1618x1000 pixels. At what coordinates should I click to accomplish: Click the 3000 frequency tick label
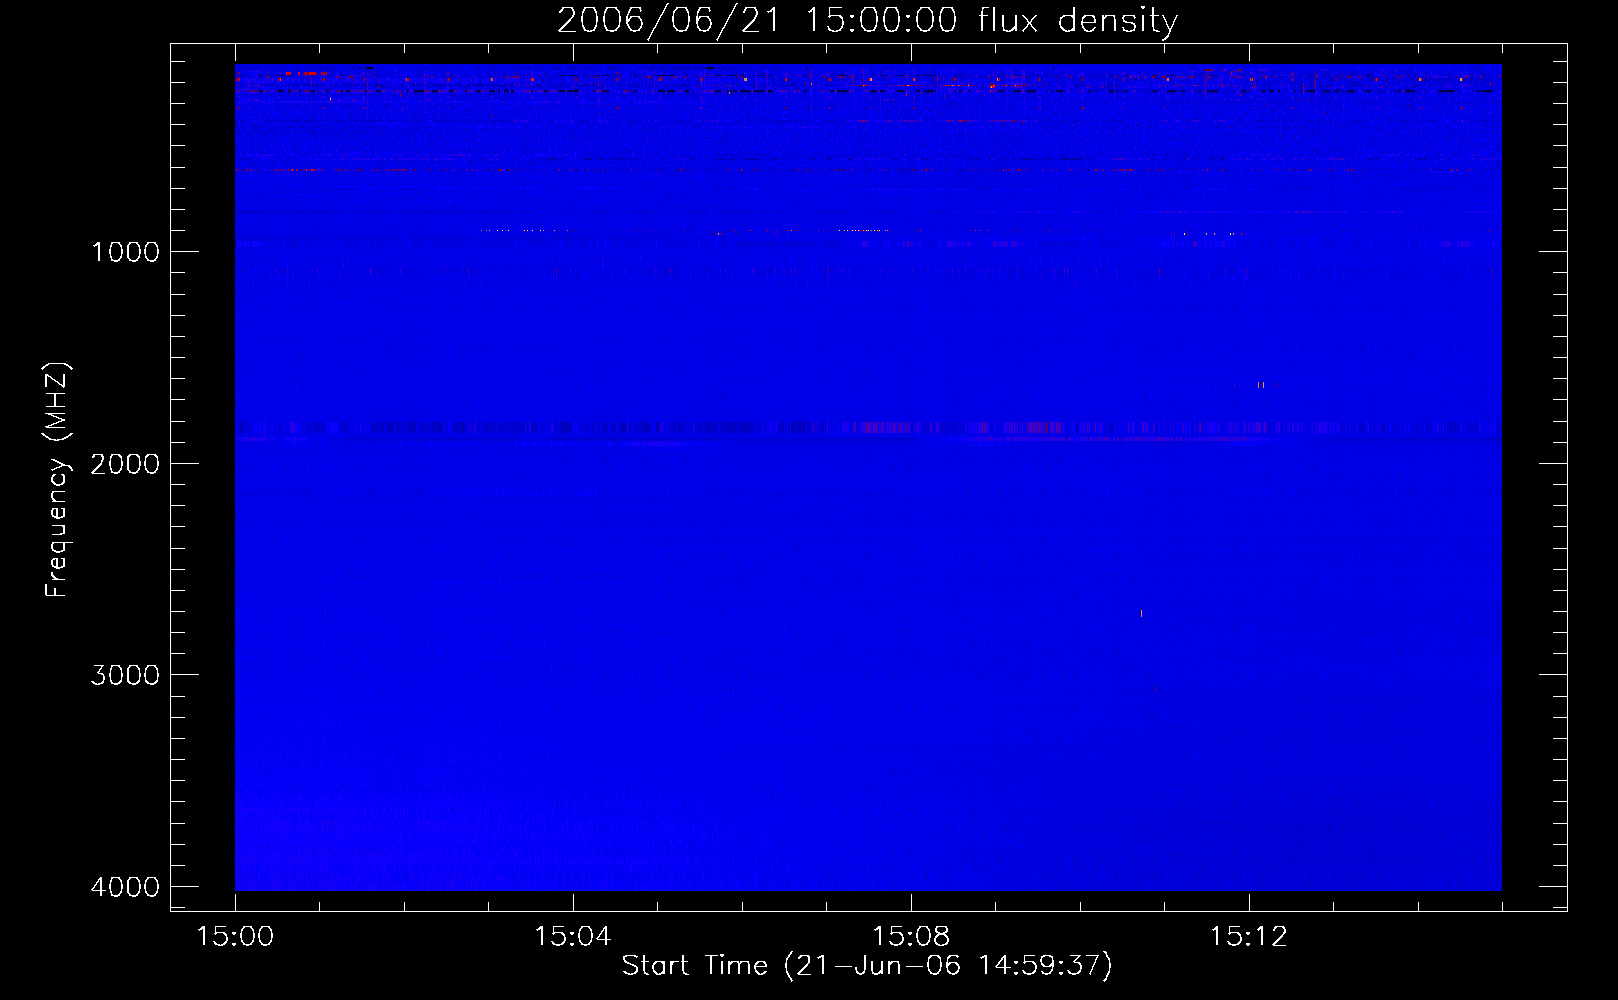point(125,675)
